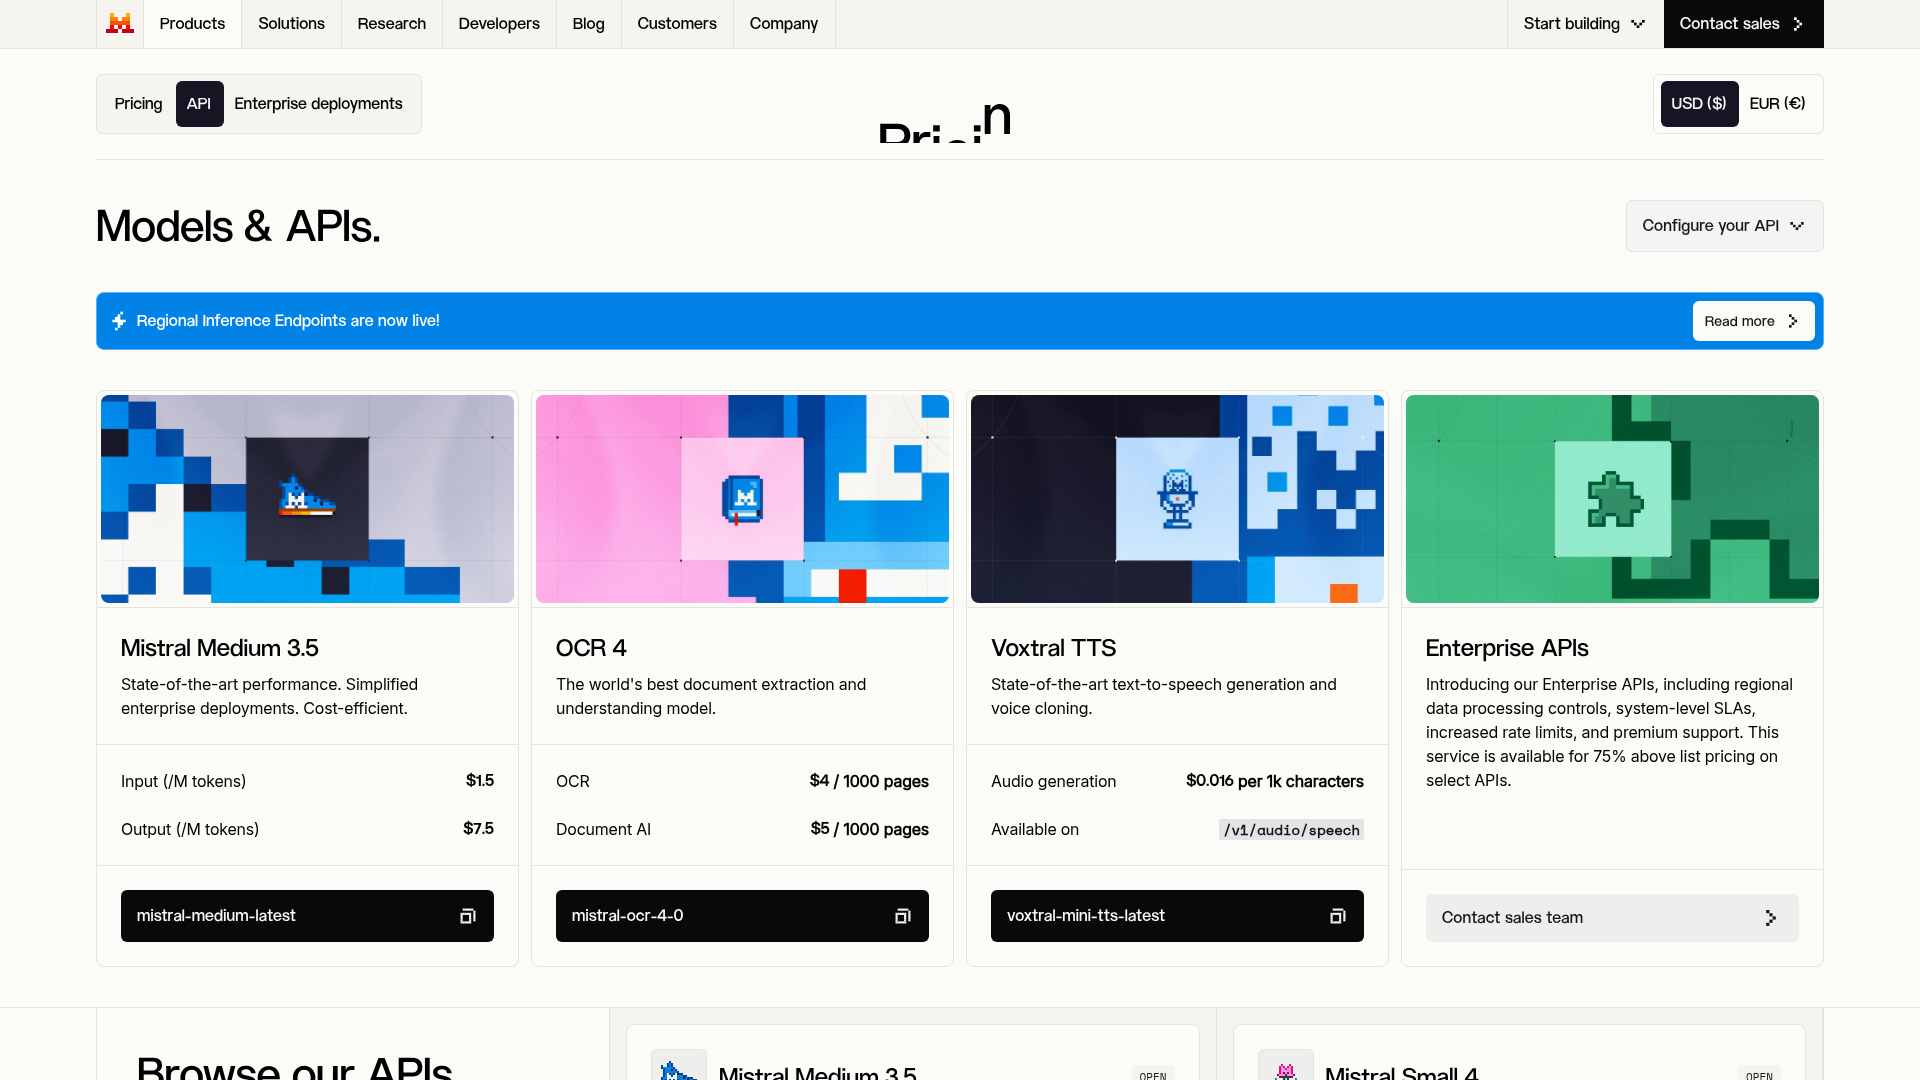The width and height of the screenshot is (1920, 1080).
Task: Click the mistral-ocr-4-0 code button
Action: click(742, 916)
